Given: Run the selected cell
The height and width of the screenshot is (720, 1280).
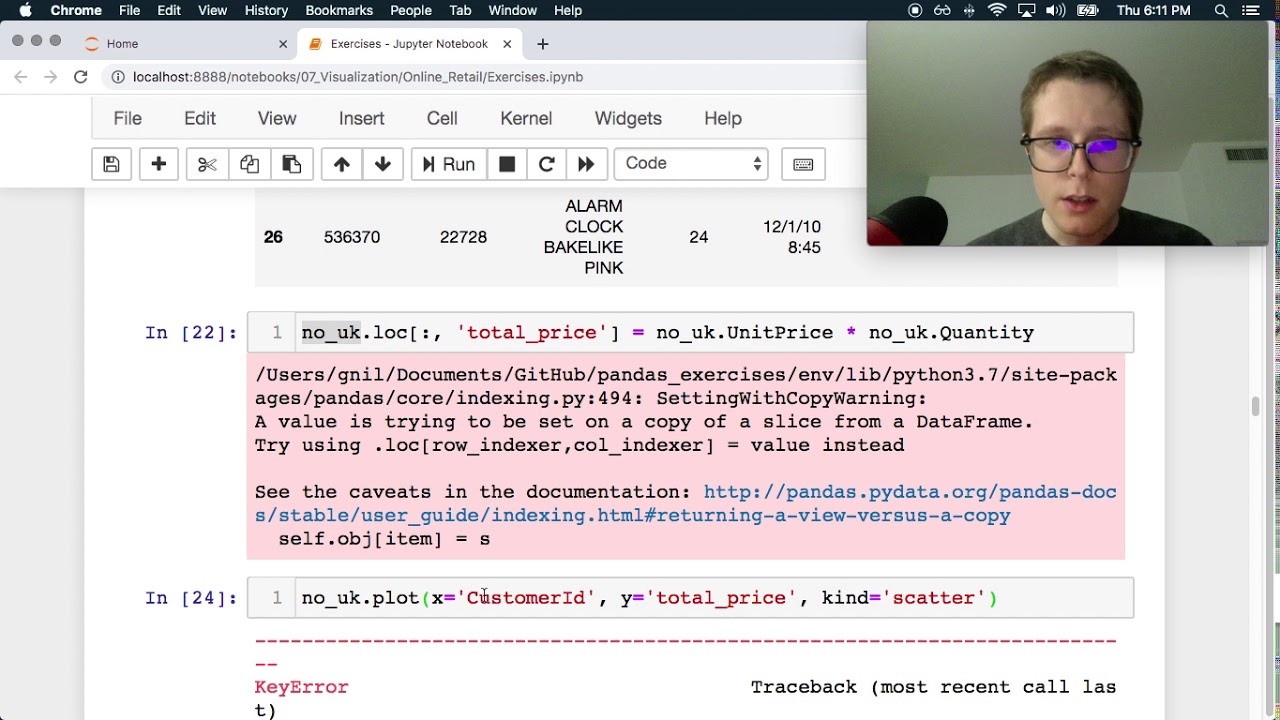Looking at the screenshot, I should [448, 164].
